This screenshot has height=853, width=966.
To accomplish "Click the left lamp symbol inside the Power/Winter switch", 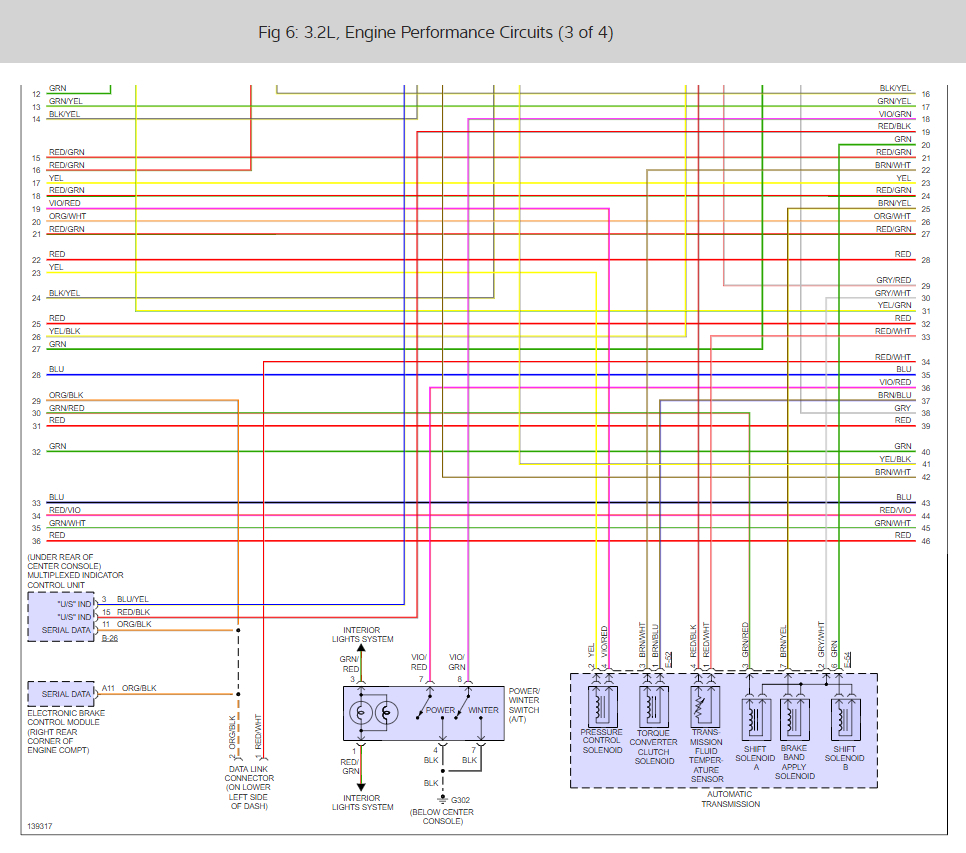I will 361,713.
